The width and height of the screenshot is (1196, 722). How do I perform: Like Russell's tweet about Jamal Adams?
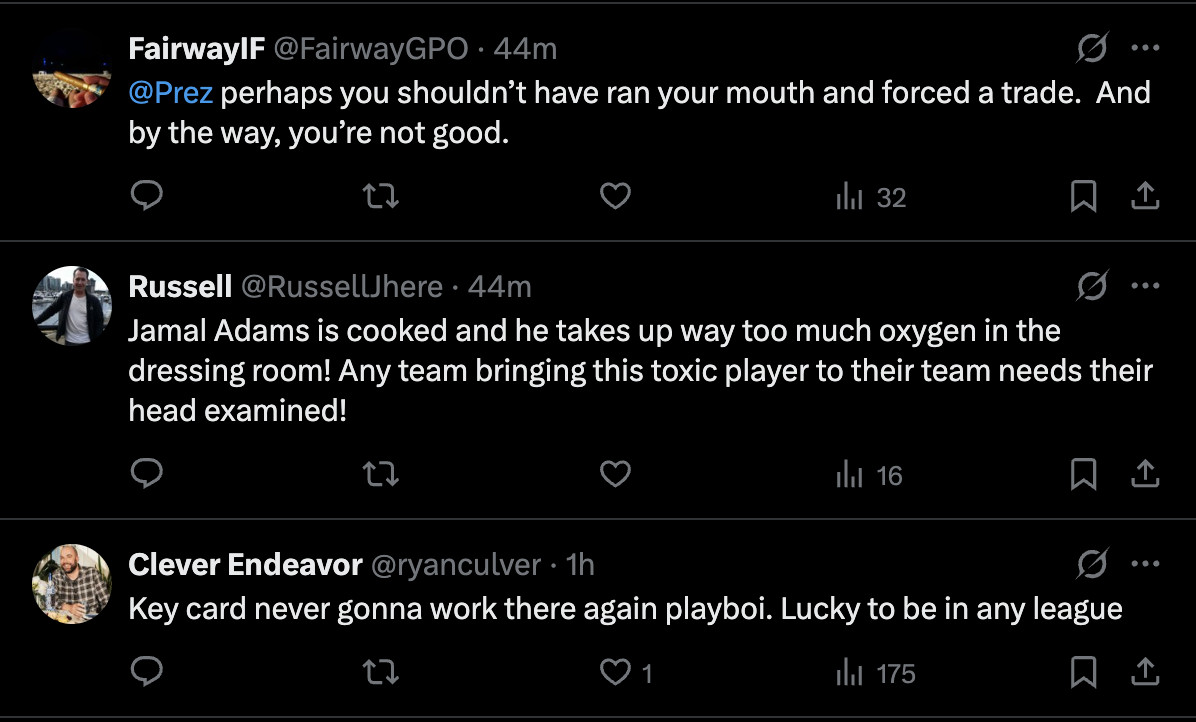click(x=615, y=474)
